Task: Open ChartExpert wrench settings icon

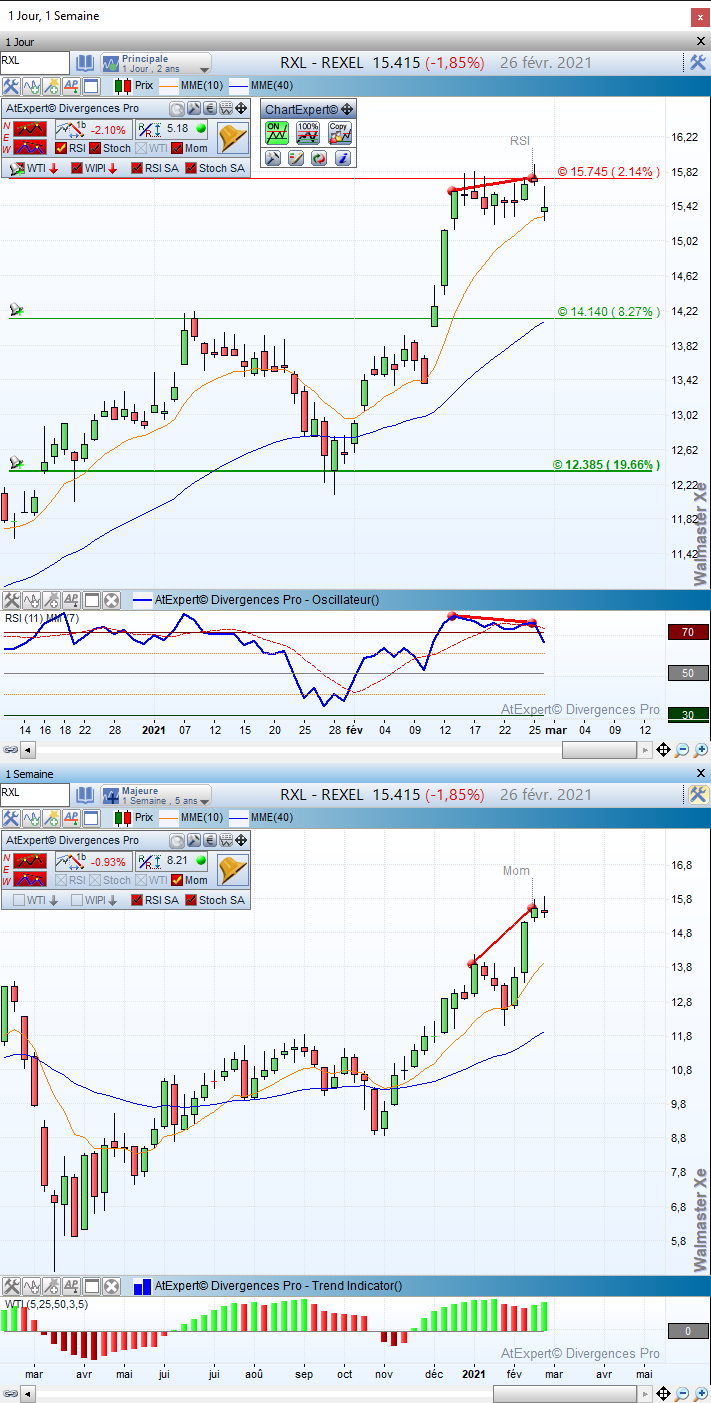Action: [x=272, y=158]
